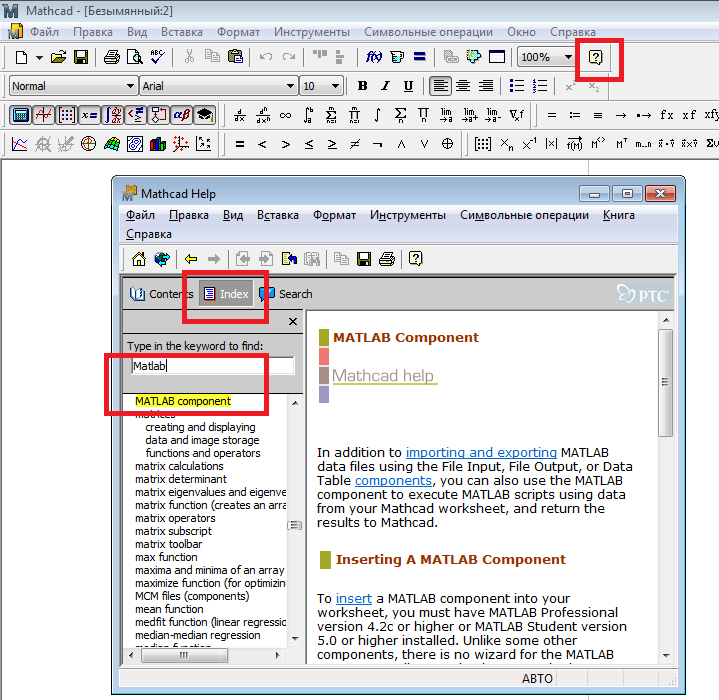Open the Calculus toolbar palette
The height and width of the screenshot is (700, 719).
tap(113, 115)
